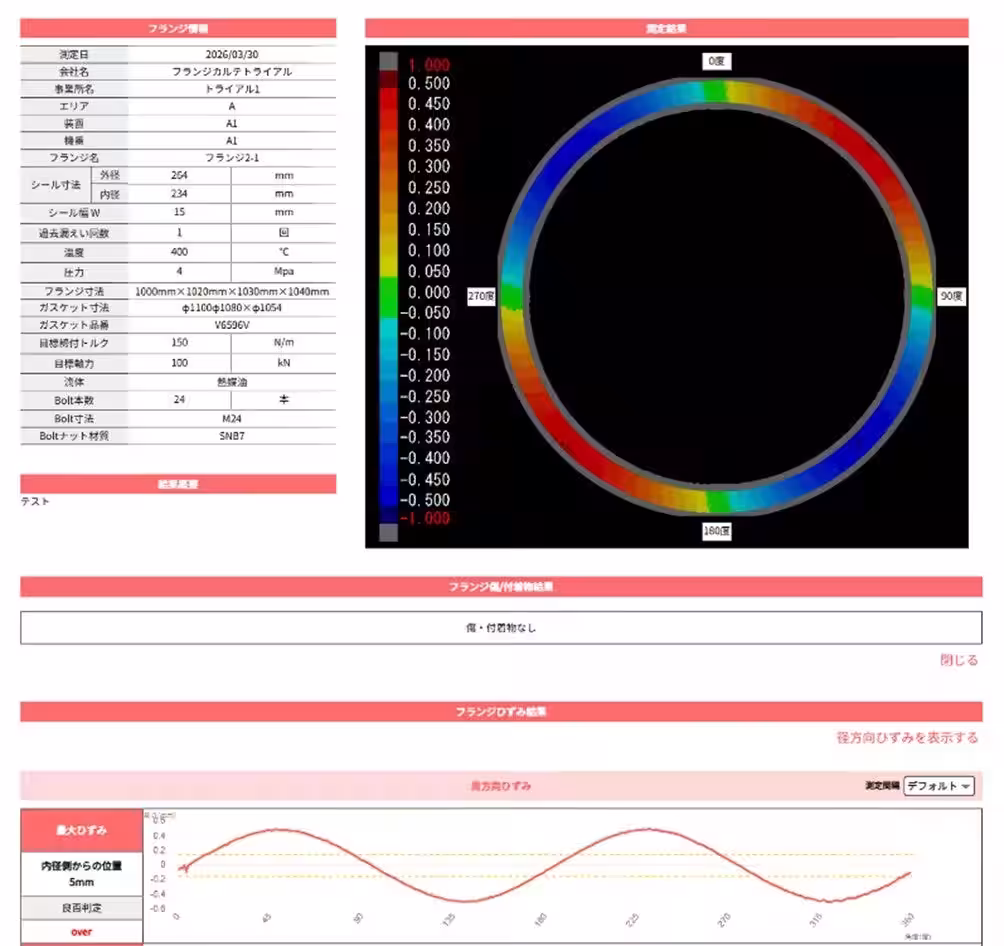Click the flange heatmap ring center
1004x946 pixels.
[717, 297]
